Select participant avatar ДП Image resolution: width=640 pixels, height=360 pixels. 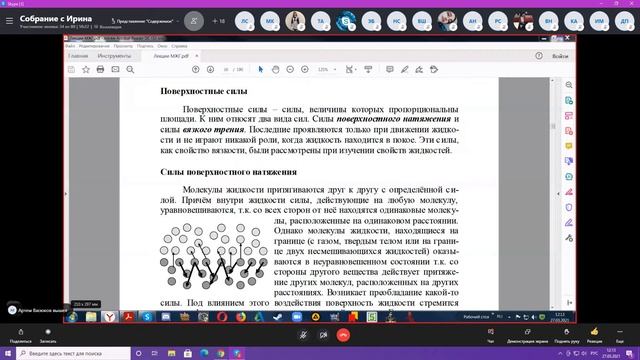tap(624, 21)
